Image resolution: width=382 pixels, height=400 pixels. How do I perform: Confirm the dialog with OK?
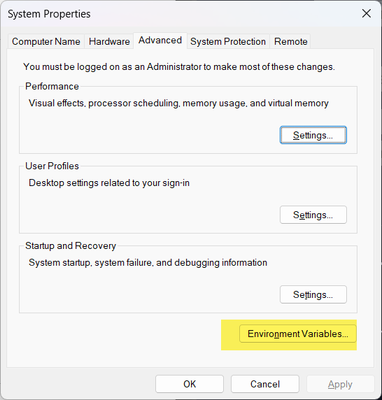click(189, 384)
